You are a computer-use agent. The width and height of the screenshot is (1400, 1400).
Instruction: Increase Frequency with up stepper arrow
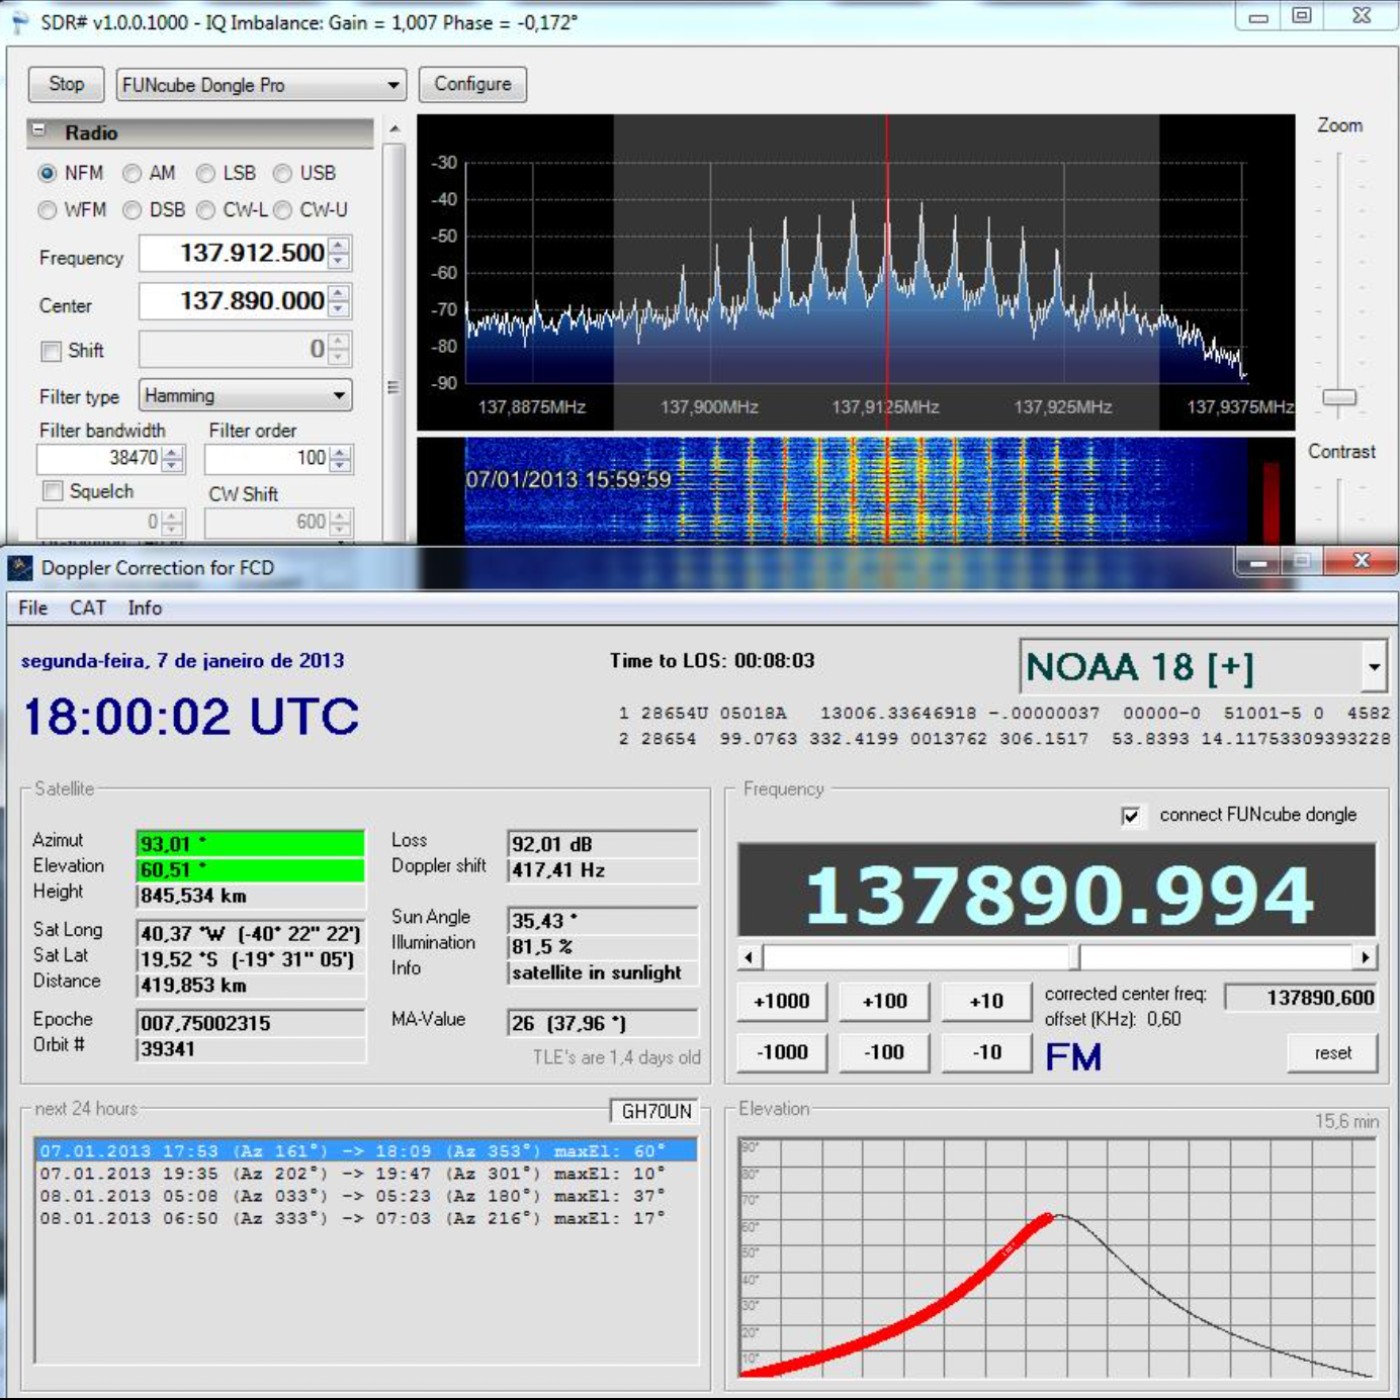click(x=339, y=245)
